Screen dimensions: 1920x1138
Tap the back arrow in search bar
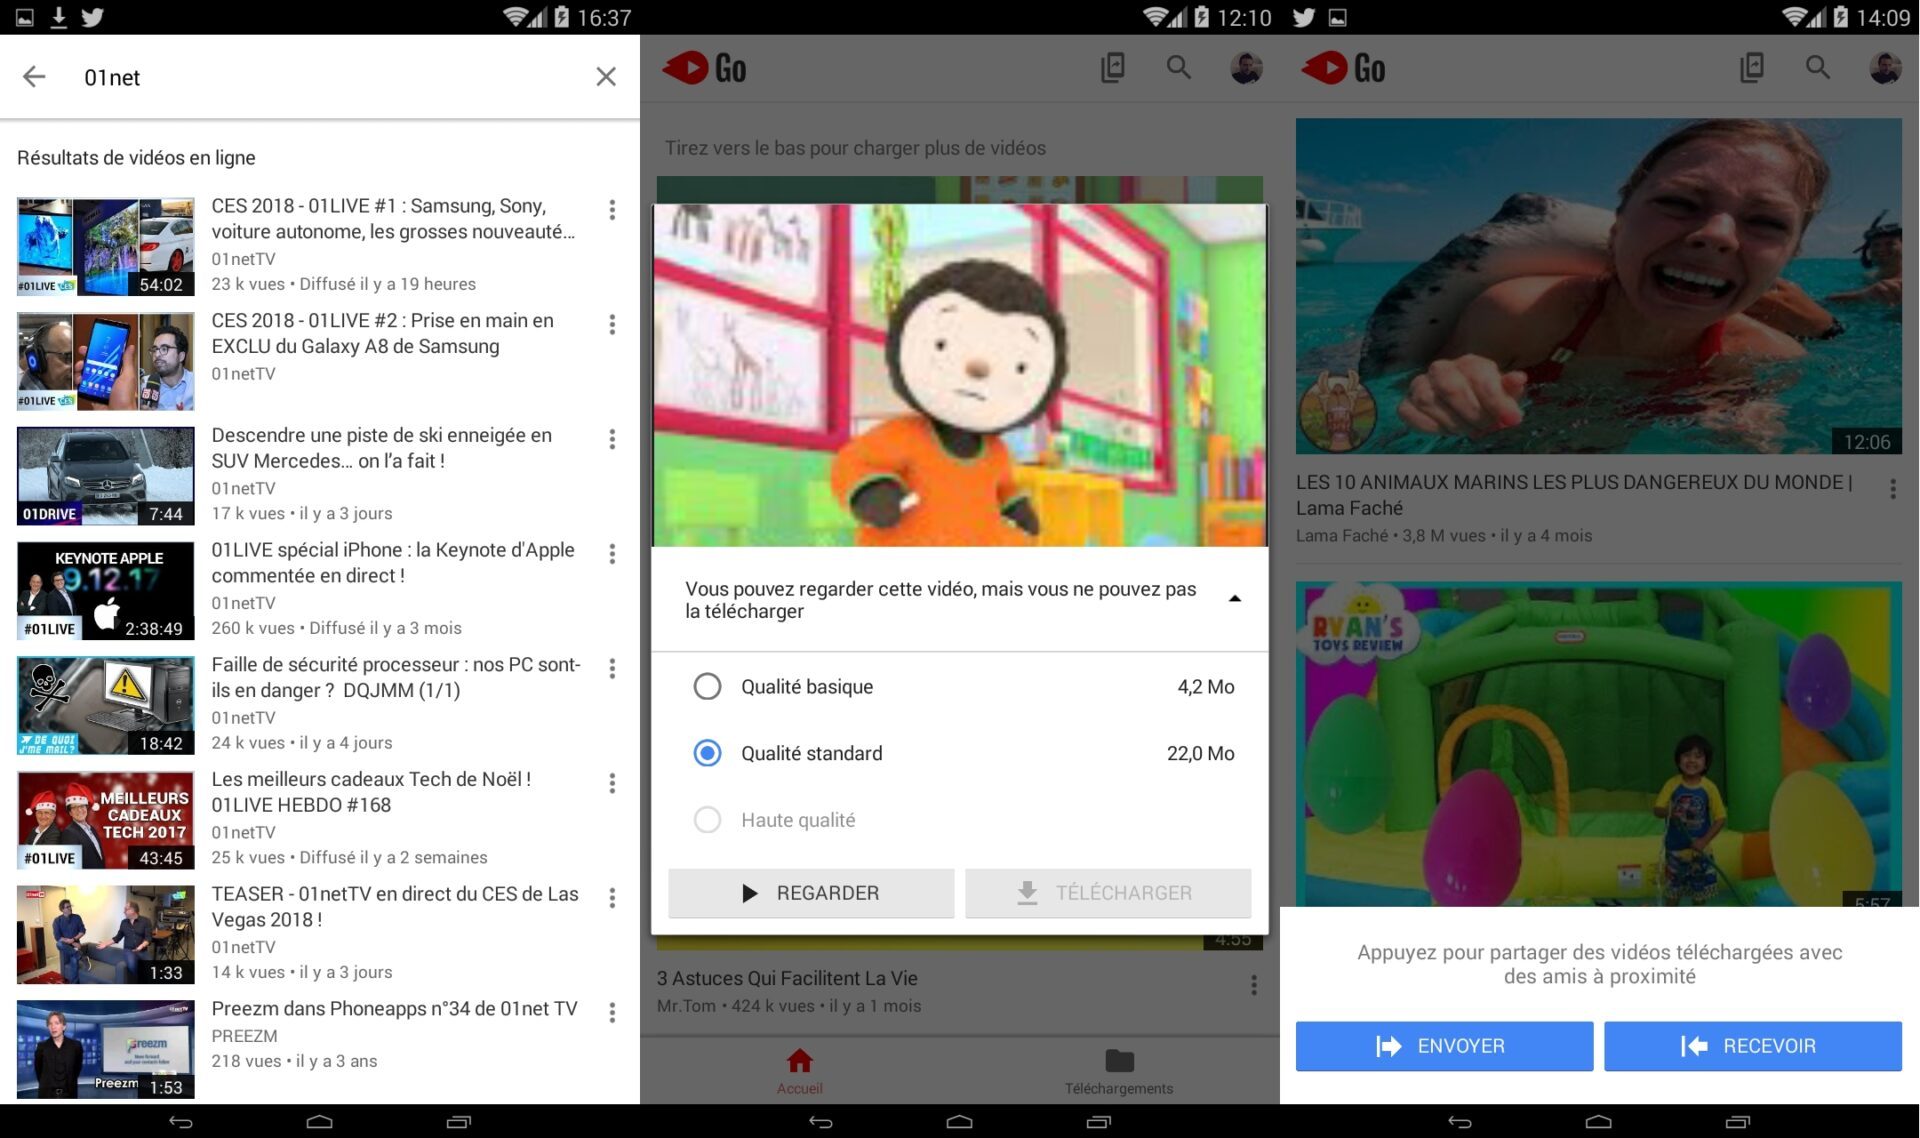[x=34, y=77]
